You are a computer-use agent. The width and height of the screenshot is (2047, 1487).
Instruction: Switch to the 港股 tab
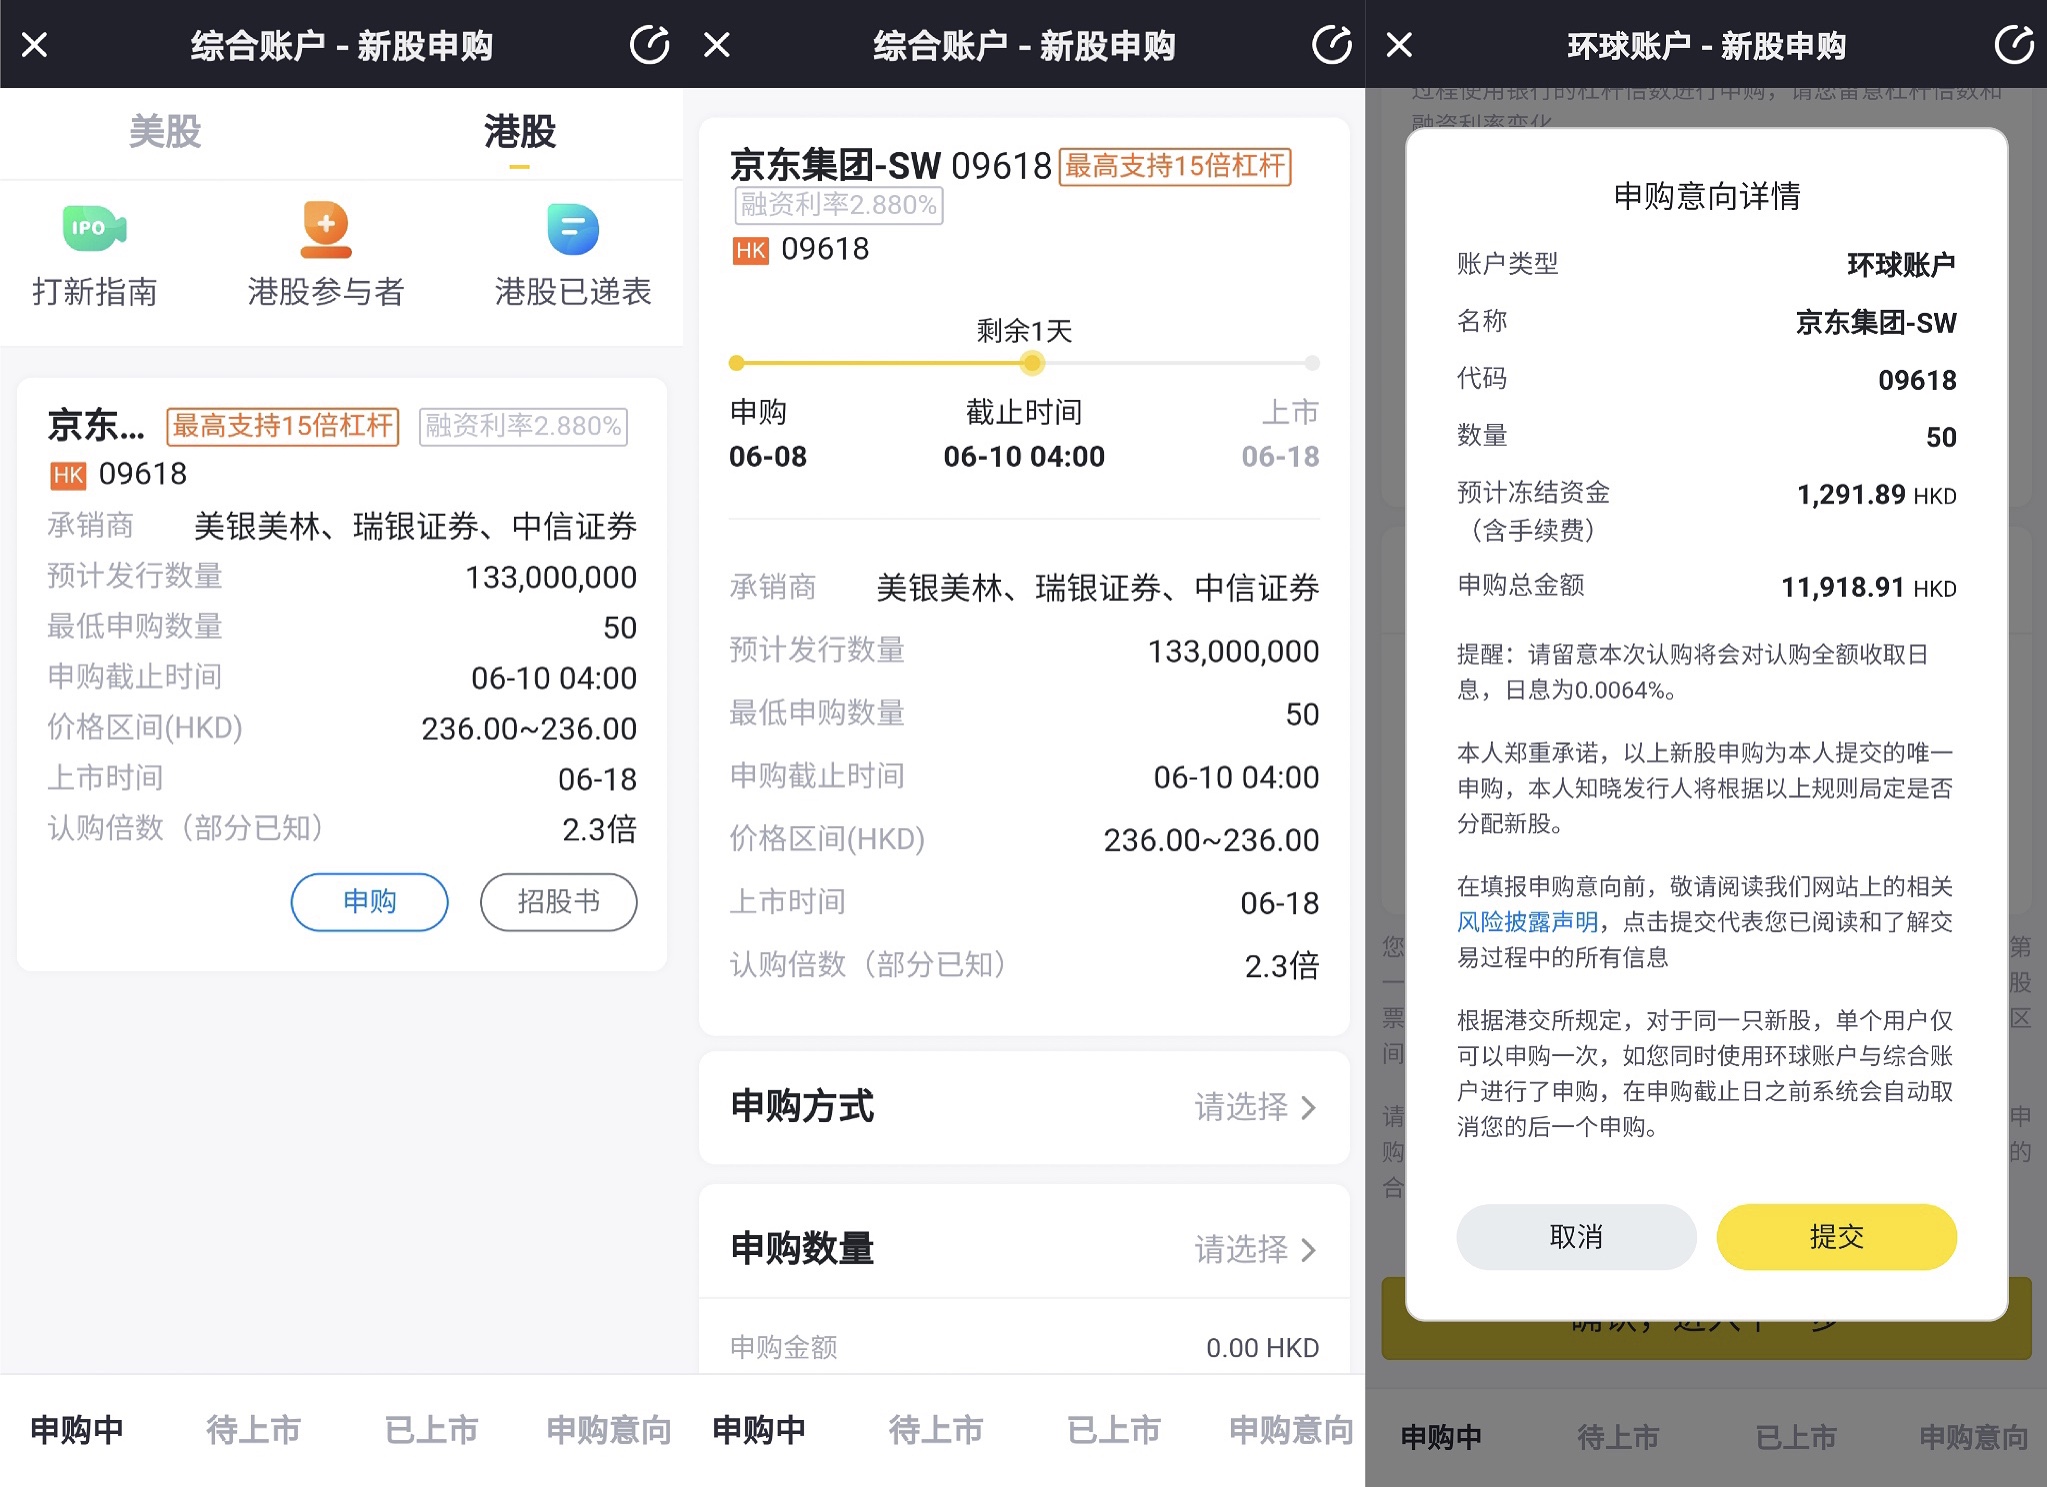click(x=519, y=132)
